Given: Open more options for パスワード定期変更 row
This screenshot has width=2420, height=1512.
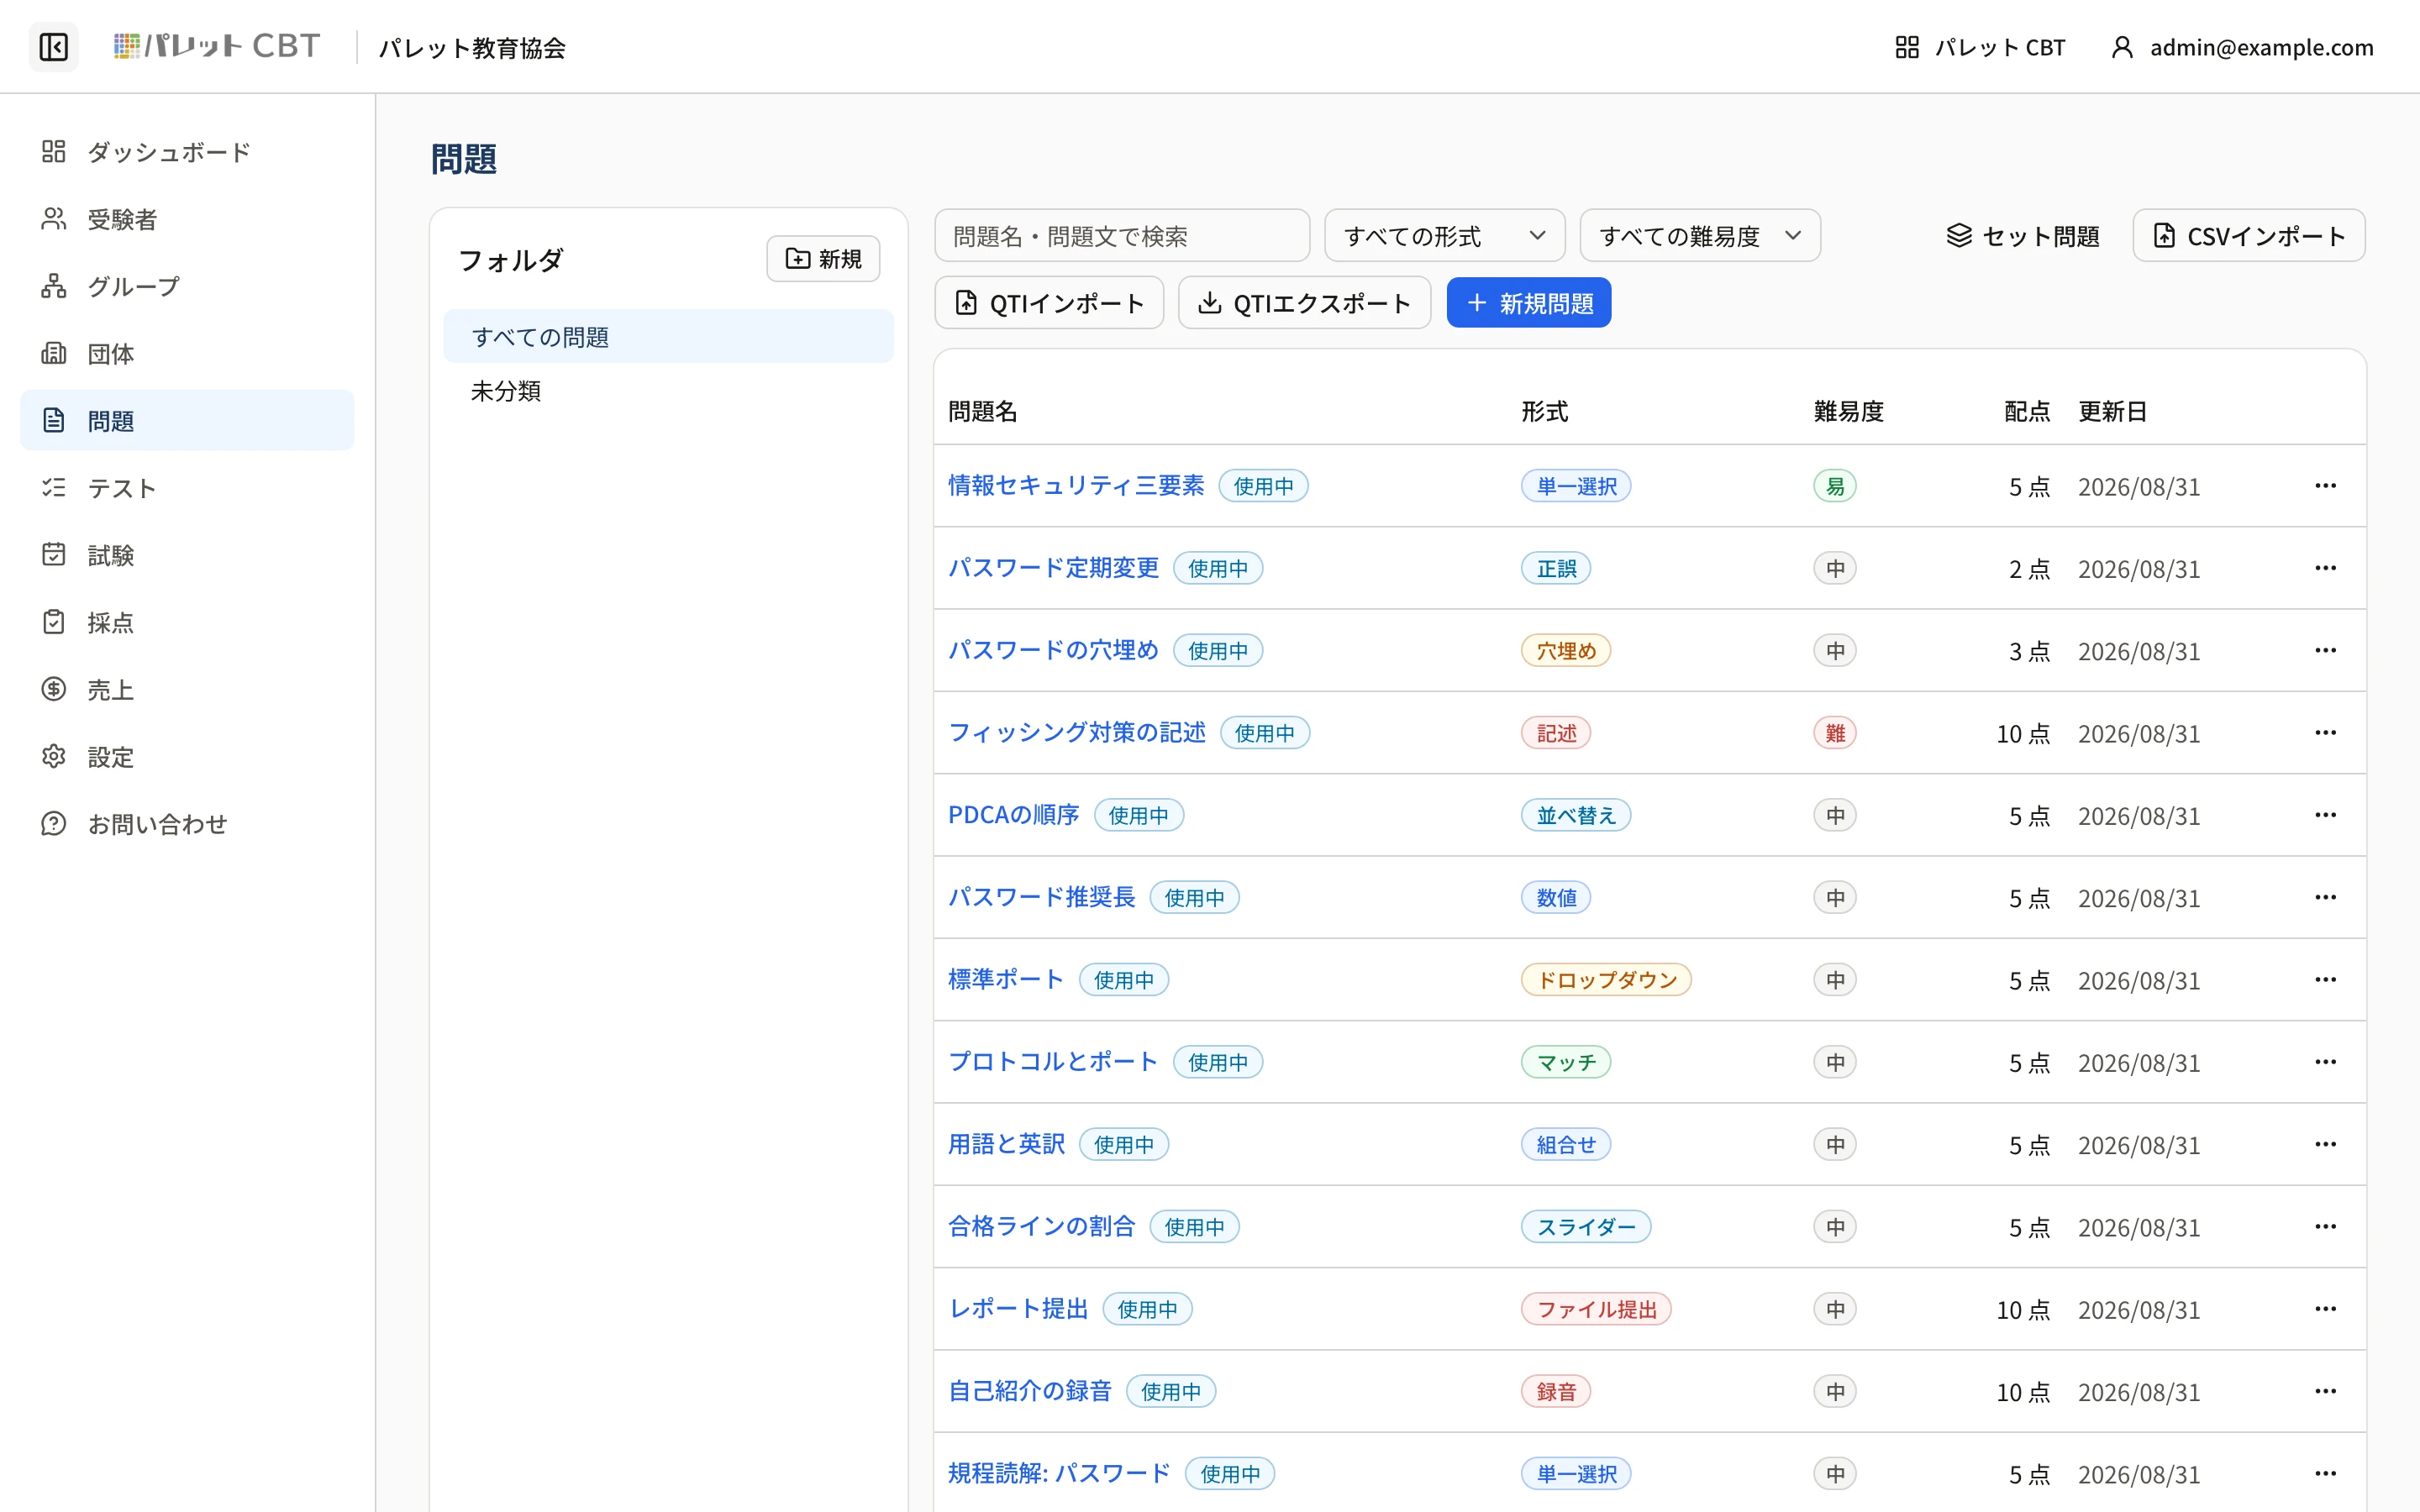Looking at the screenshot, I should tap(2325, 568).
